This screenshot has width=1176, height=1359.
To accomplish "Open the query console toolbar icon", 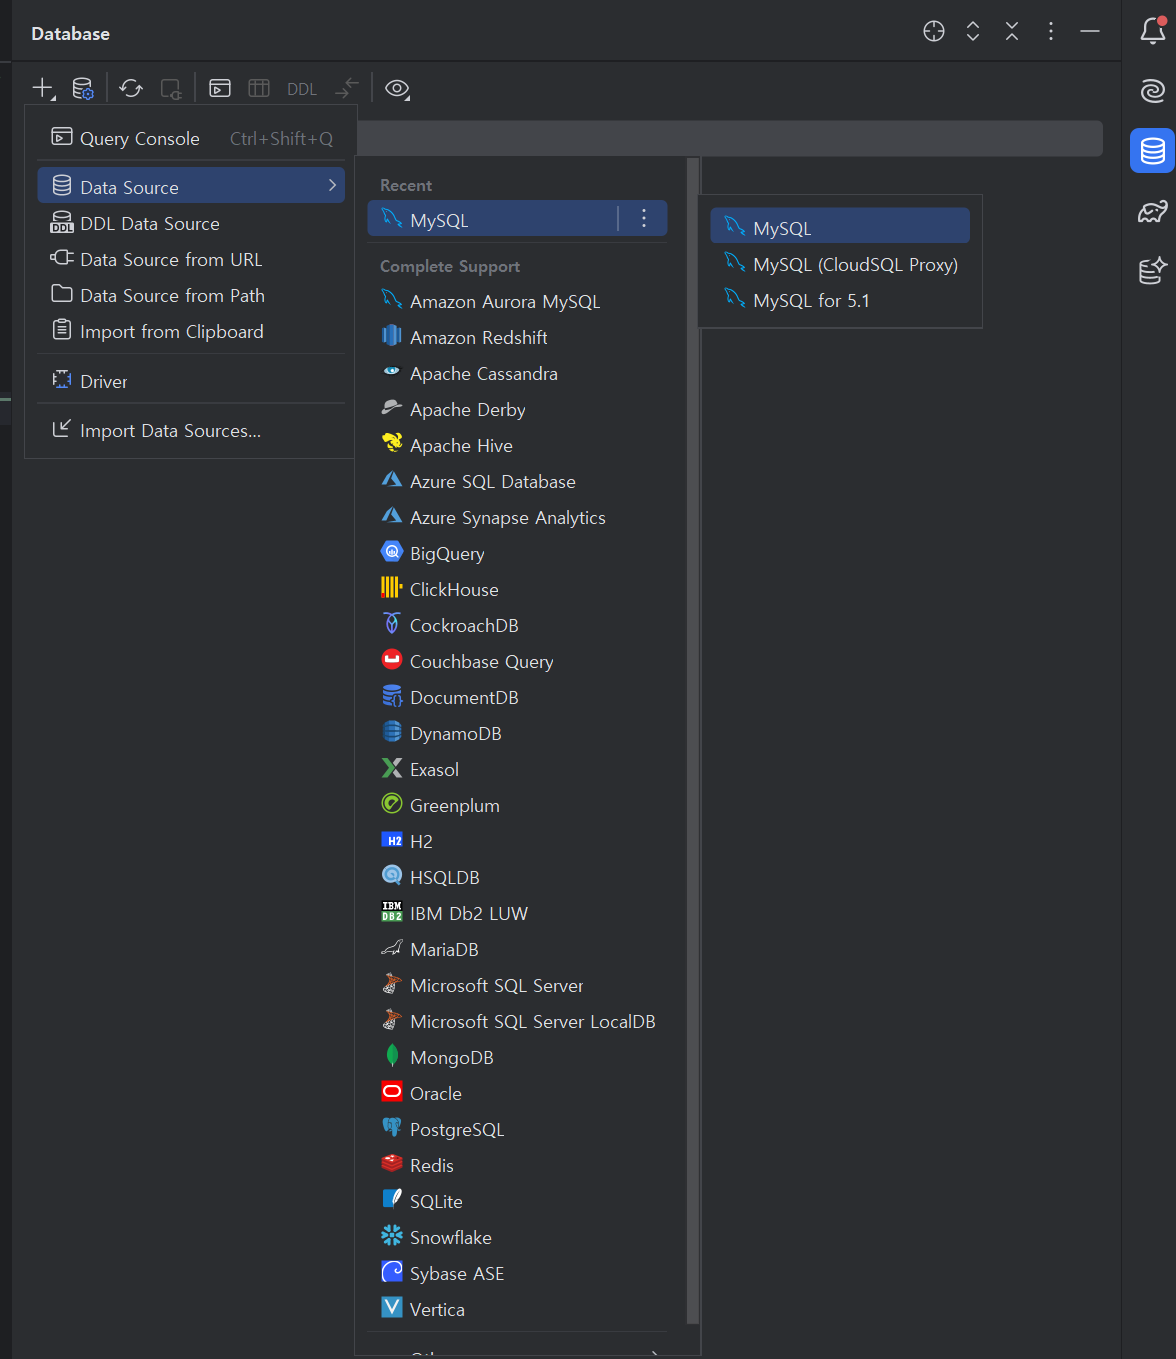I will (x=220, y=88).
